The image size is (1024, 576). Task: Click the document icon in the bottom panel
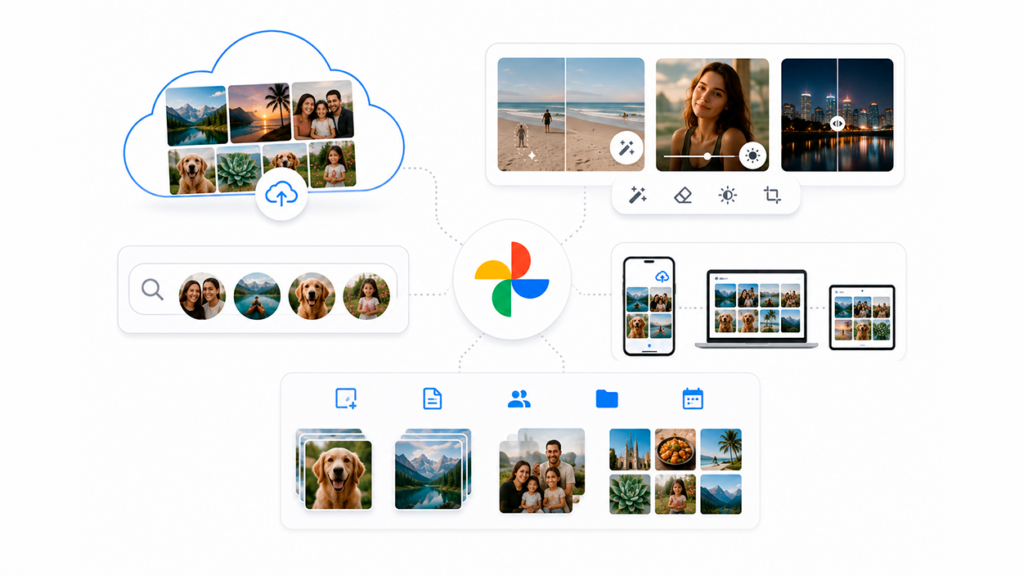tap(432, 398)
